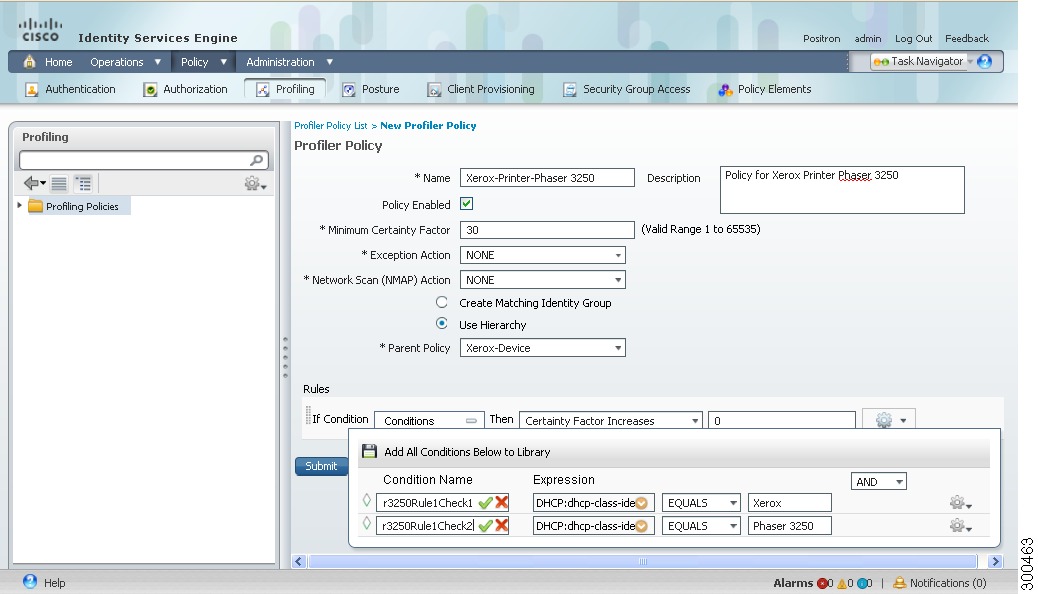Click the red X beside r3250Rule1Check2

[x=502, y=525]
